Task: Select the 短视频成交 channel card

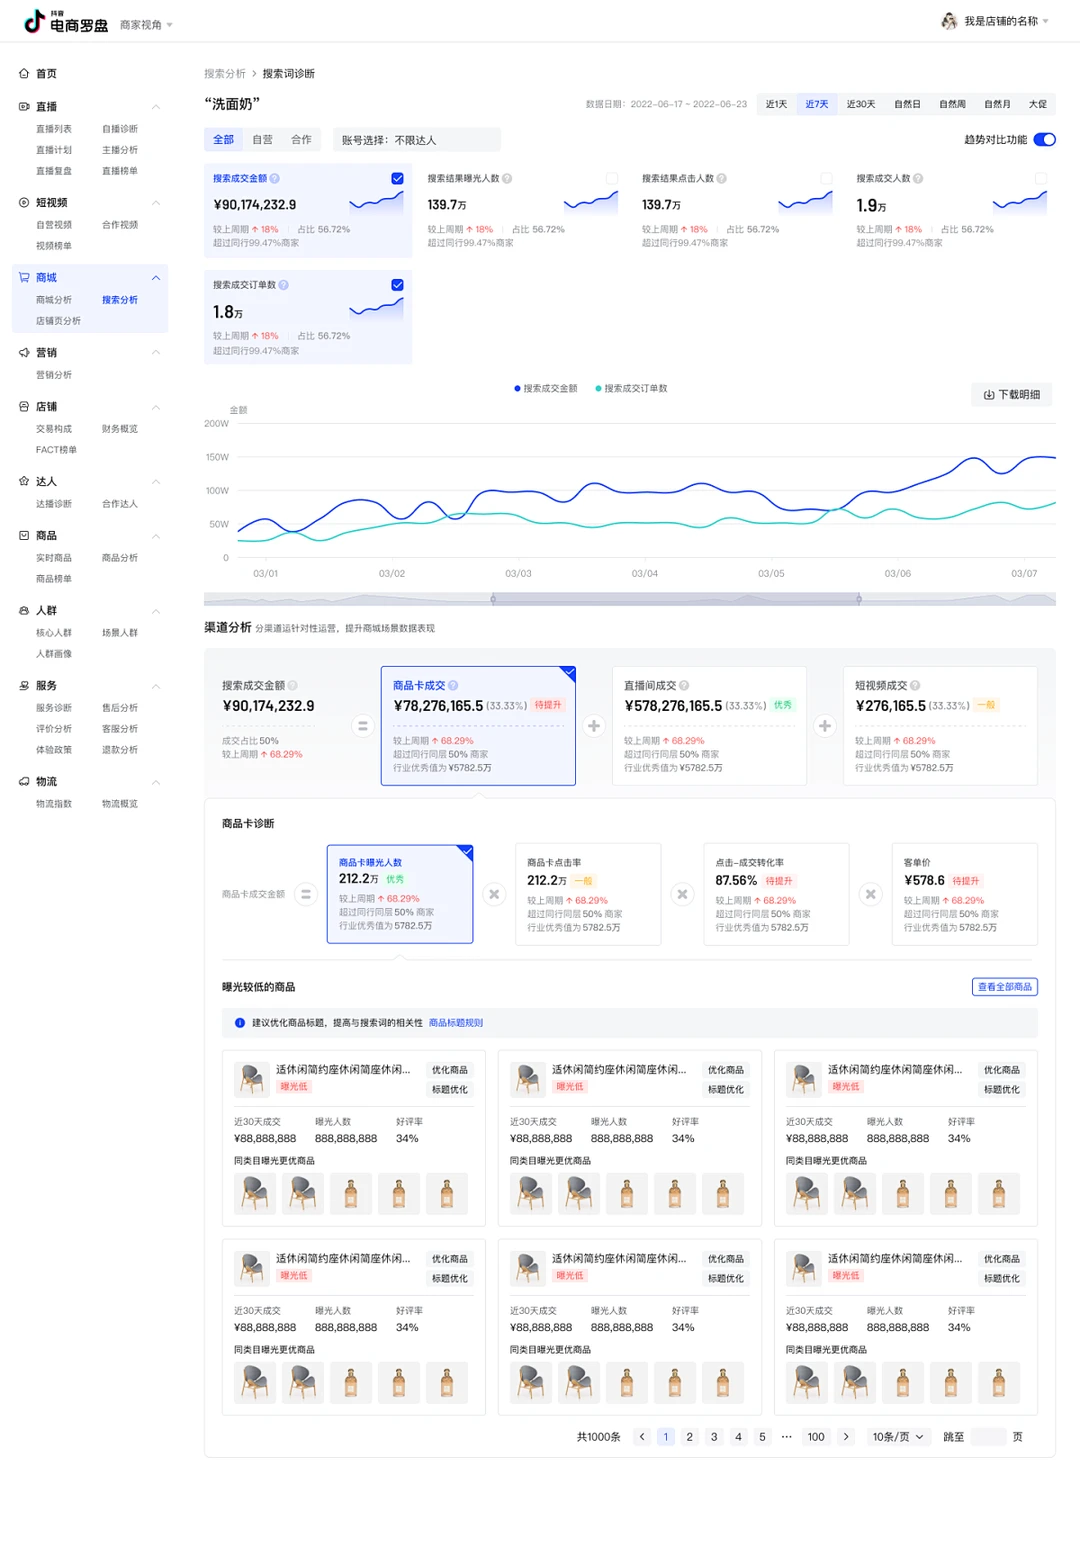Action: point(940,726)
